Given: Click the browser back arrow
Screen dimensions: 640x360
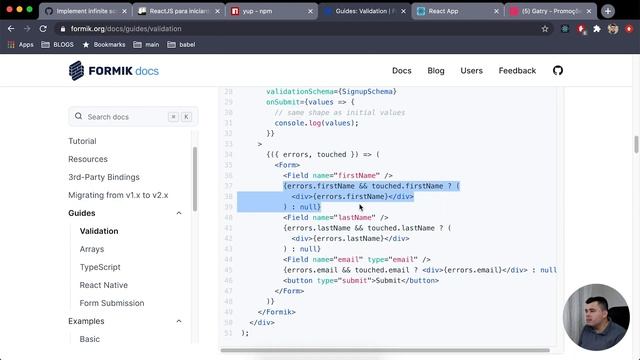Looking at the screenshot, I should (11, 29).
